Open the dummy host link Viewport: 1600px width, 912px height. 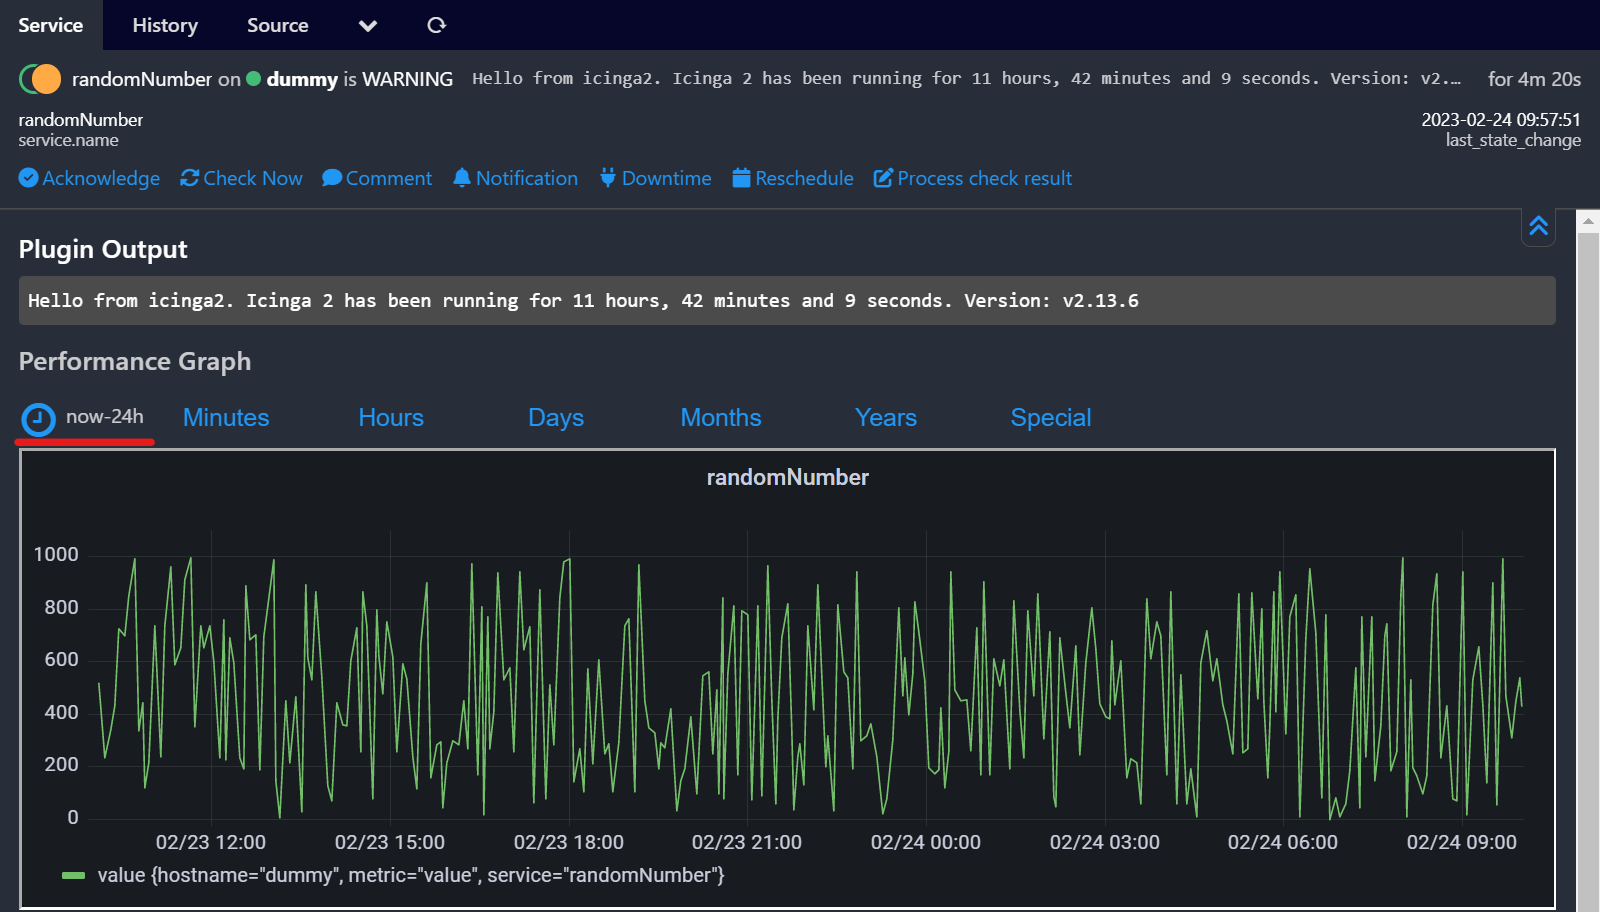302,79
